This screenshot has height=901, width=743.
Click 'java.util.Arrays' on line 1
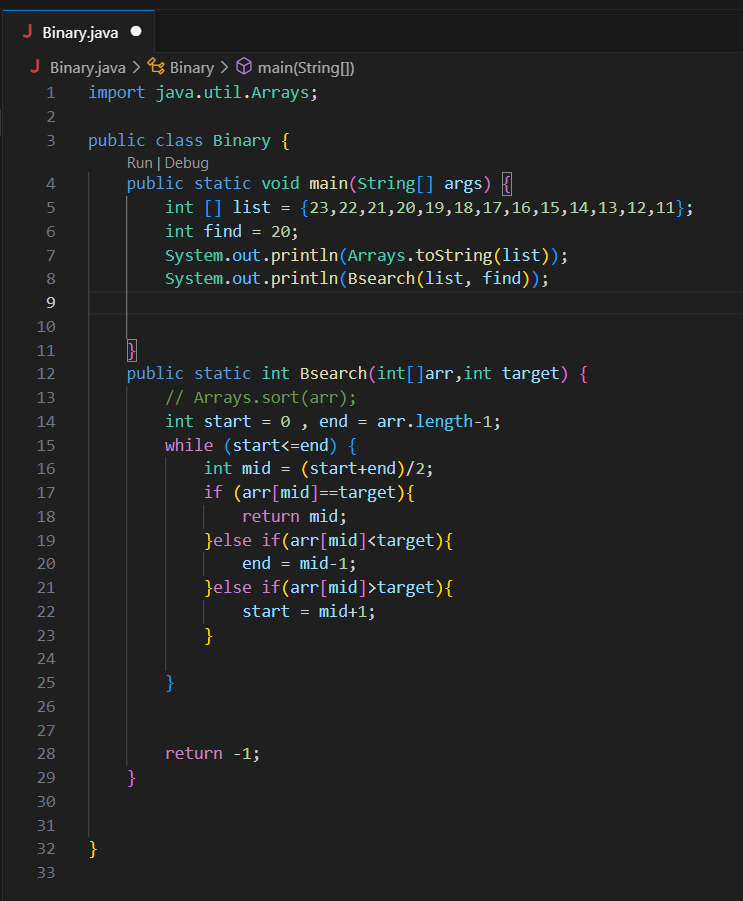click(232, 93)
